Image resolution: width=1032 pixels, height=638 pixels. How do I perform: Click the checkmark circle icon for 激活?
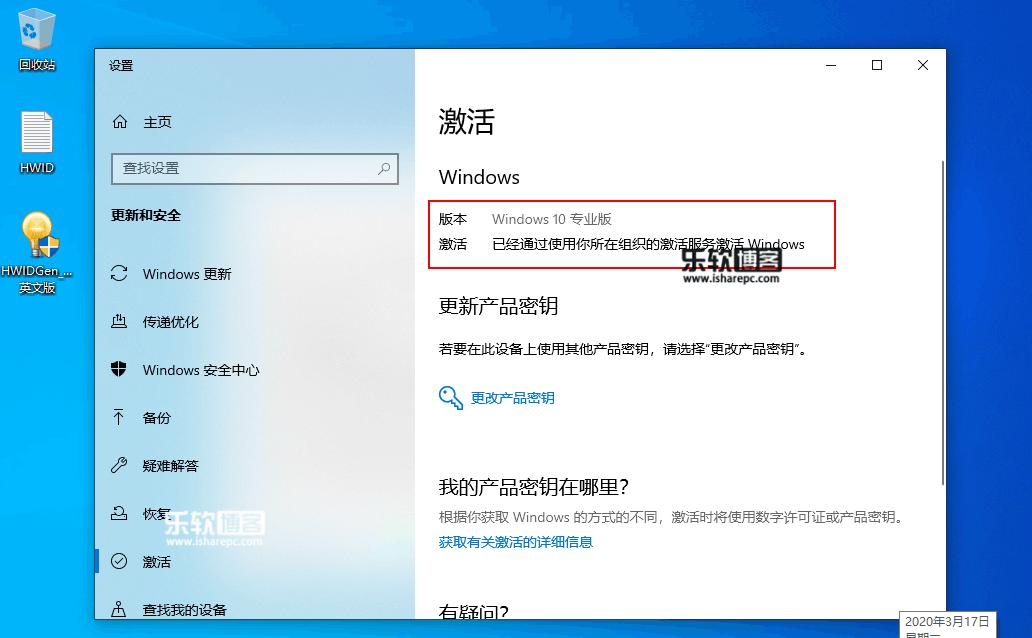coord(119,561)
